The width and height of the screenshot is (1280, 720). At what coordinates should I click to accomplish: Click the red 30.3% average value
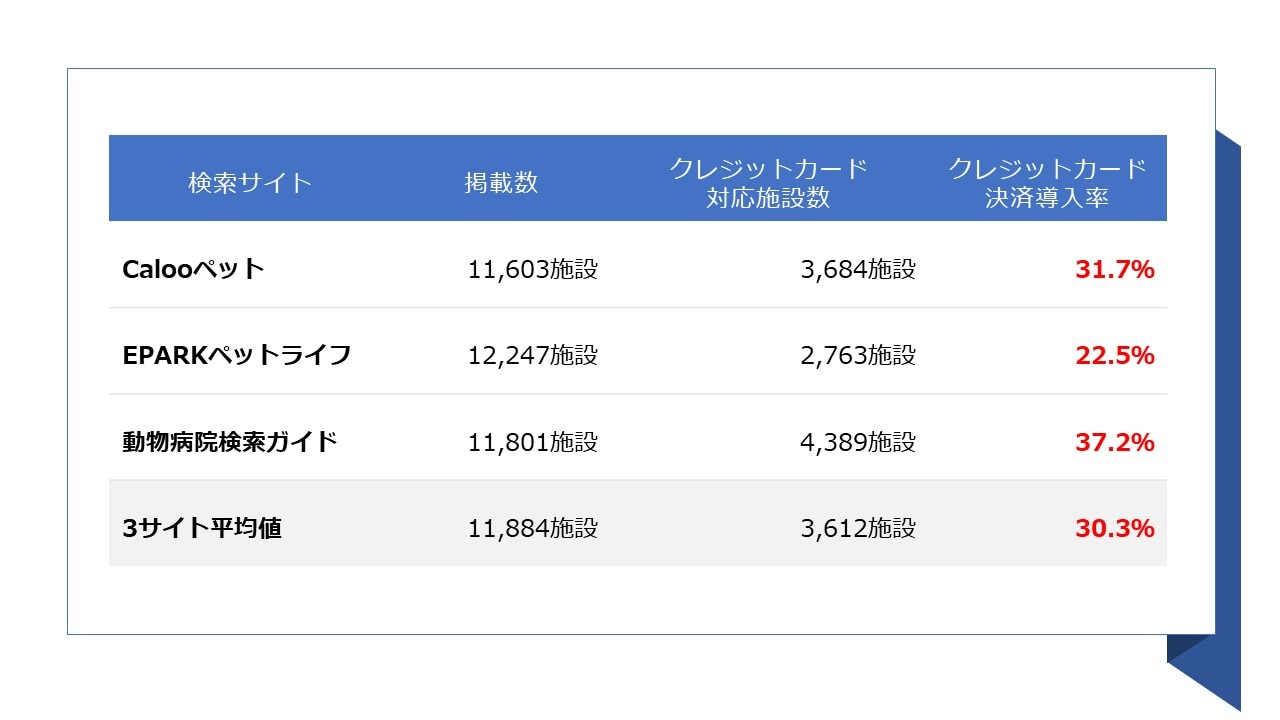(1115, 528)
